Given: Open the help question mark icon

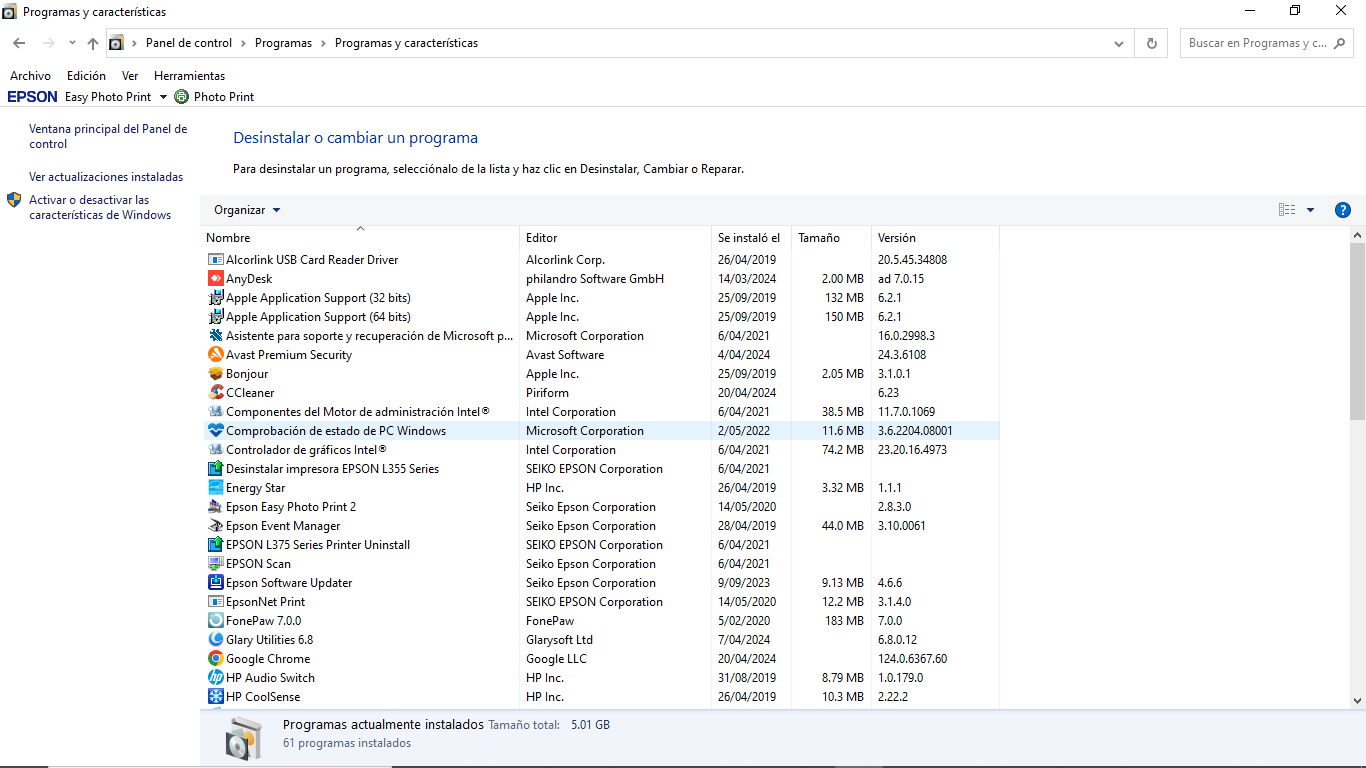Looking at the screenshot, I should [x=1343, y=210].
